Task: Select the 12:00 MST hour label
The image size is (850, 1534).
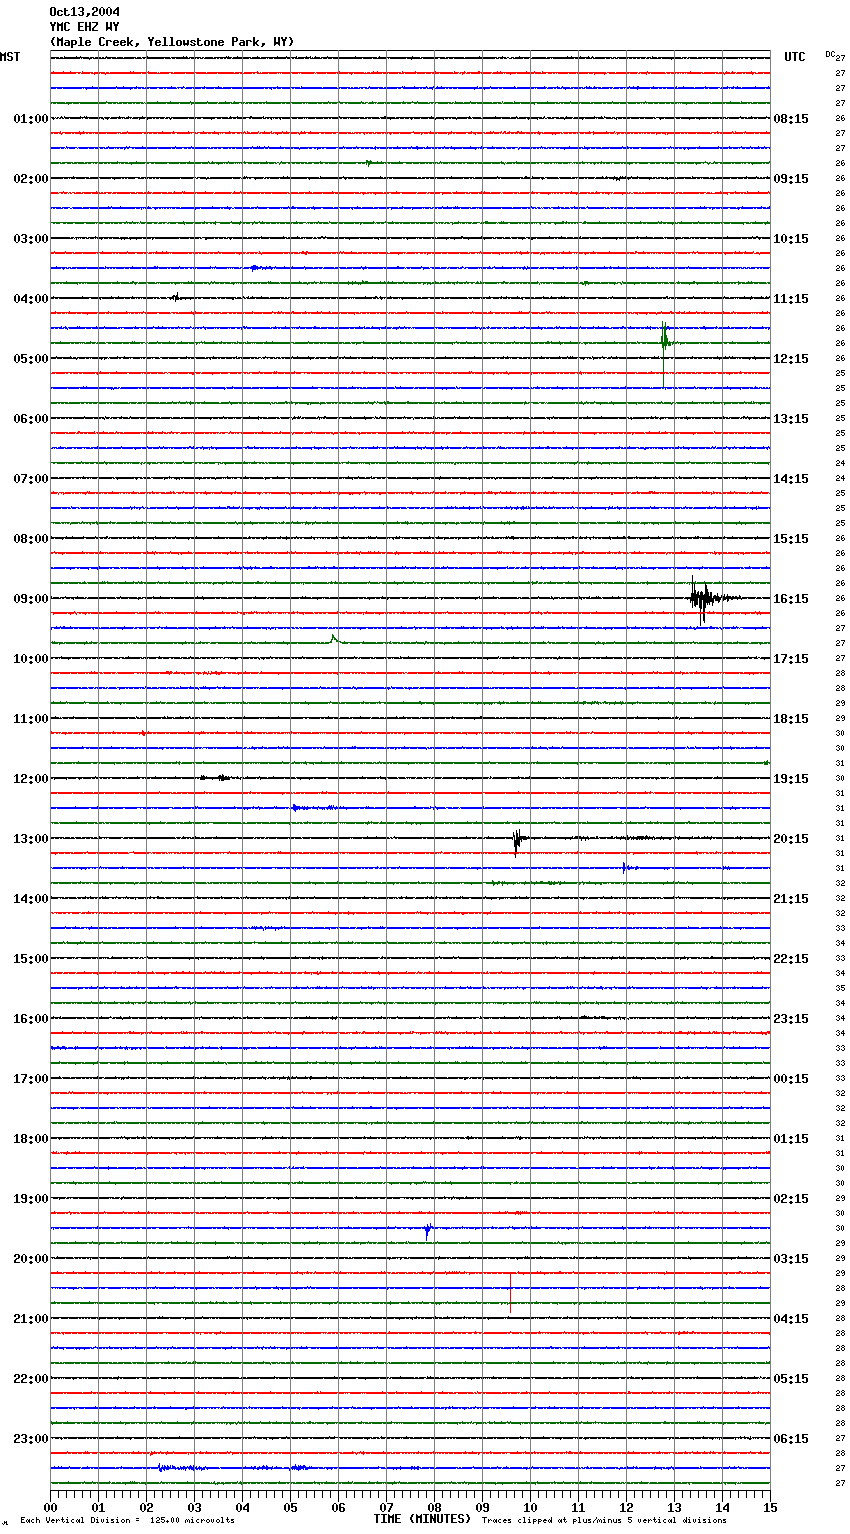Action: (x=31, y=779)
